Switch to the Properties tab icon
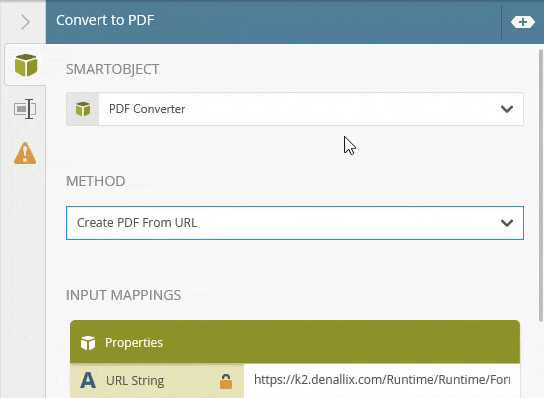 [x=25, y=109]
